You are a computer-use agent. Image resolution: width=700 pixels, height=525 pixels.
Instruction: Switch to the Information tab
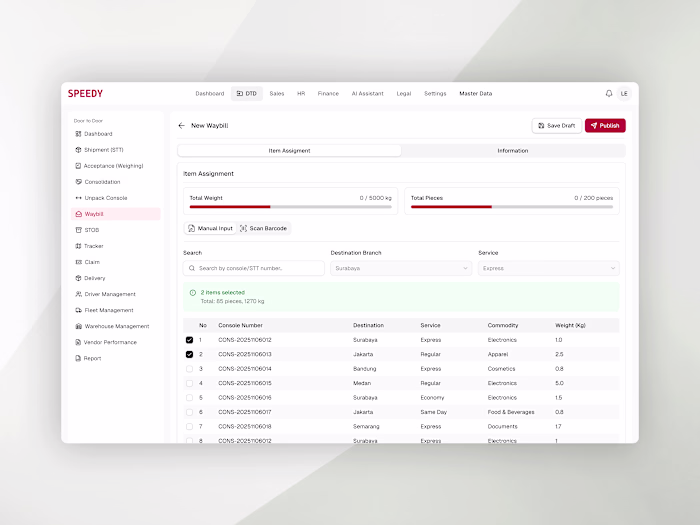(512, 151)
